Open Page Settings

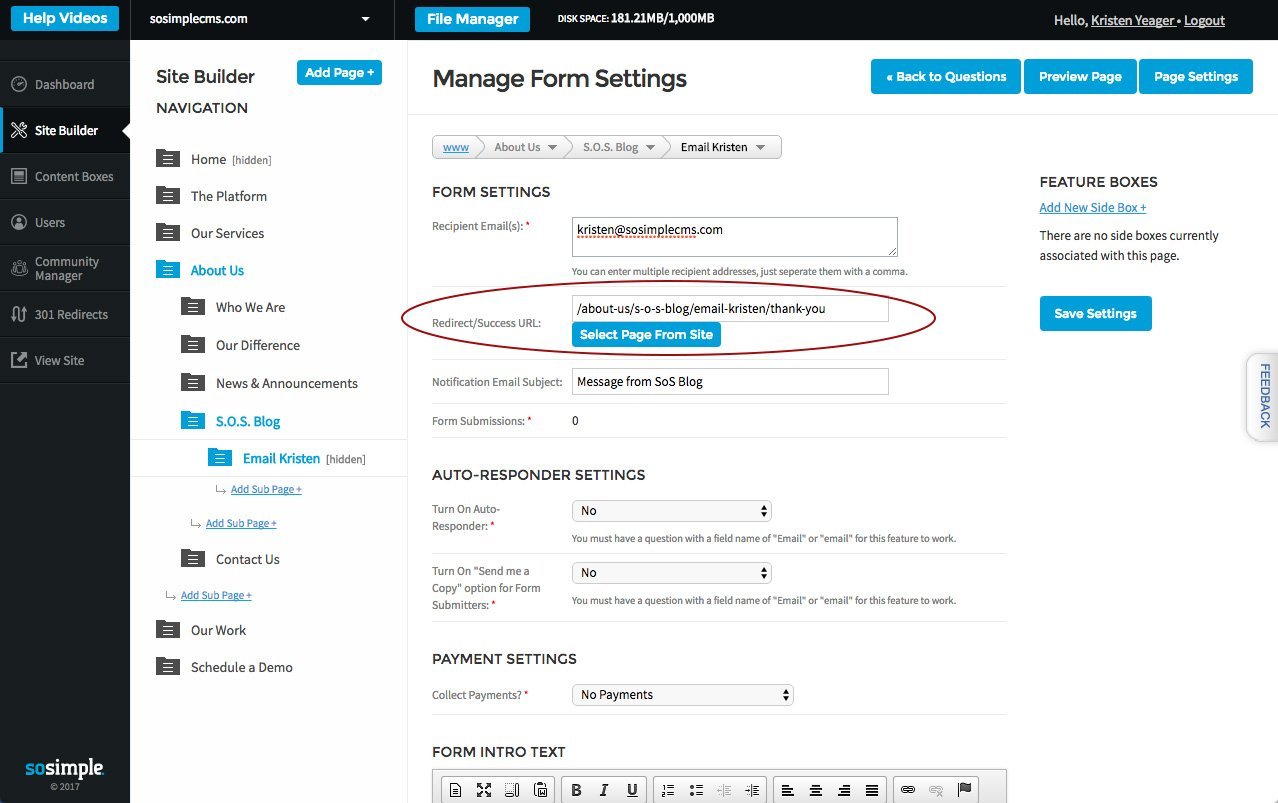(x=1196, y=77)
